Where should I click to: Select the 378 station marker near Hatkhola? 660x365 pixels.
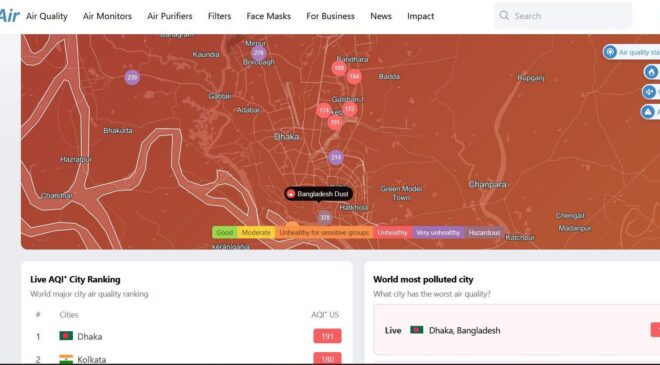[325, 218]
